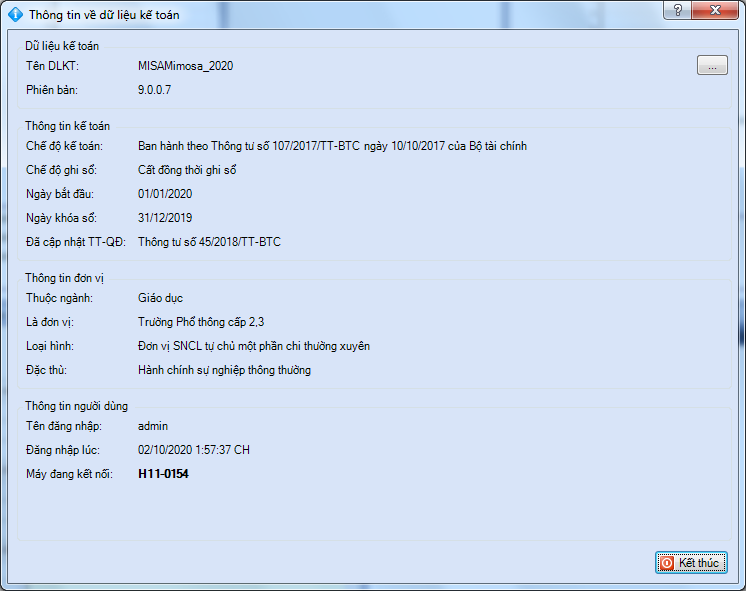
Task: Click the Loại hình label
Action: 50,346
